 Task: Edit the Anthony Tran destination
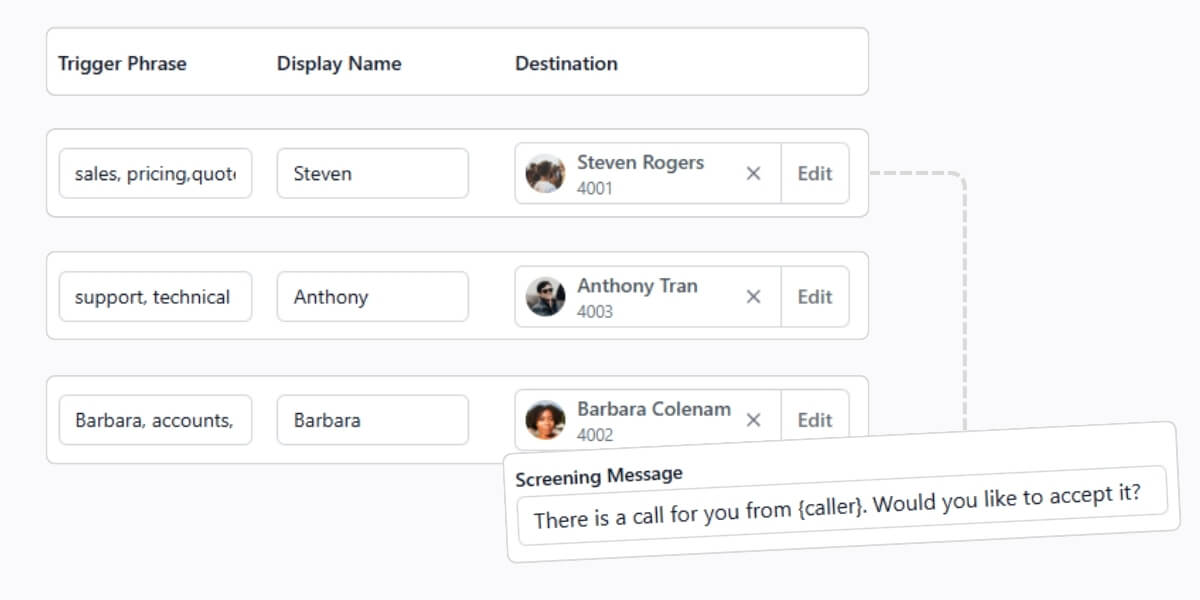point(815,296)
